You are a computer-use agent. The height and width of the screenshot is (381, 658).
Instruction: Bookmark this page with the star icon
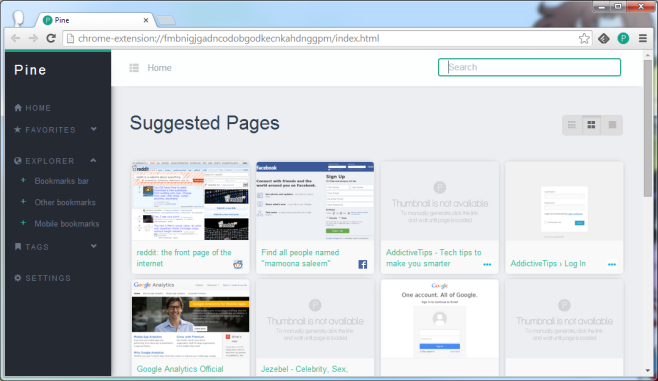584,39
